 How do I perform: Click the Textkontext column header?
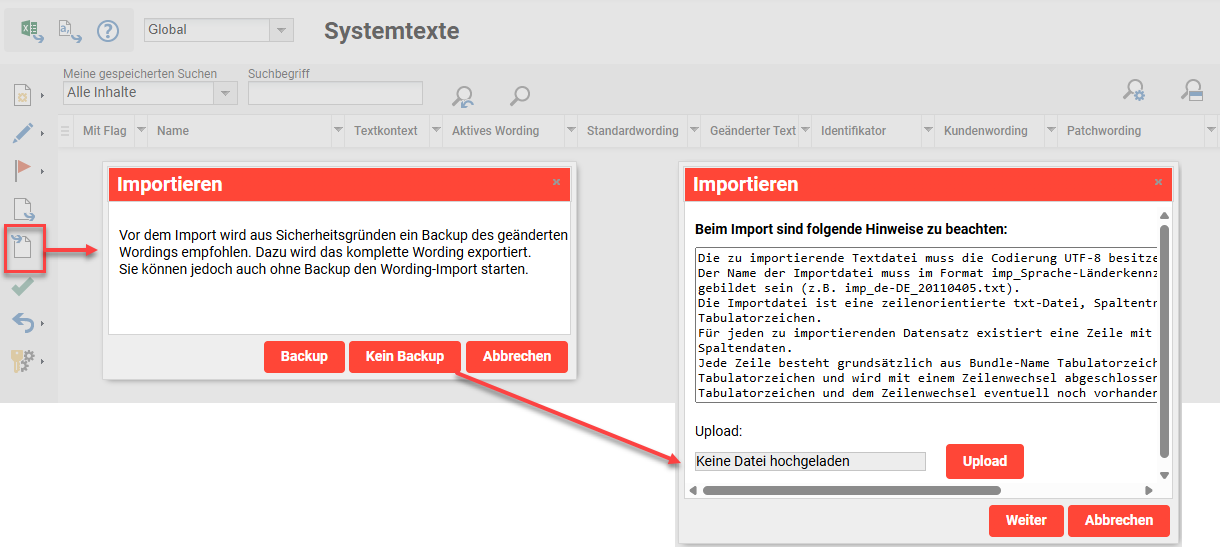coord(385,131)
